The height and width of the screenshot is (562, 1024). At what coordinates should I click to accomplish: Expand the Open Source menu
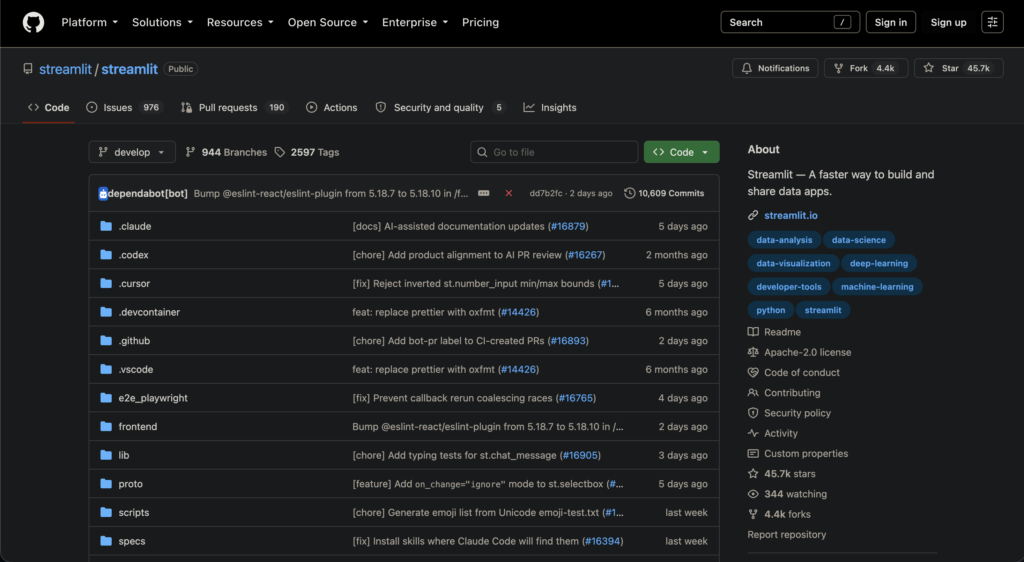point(328,22)
